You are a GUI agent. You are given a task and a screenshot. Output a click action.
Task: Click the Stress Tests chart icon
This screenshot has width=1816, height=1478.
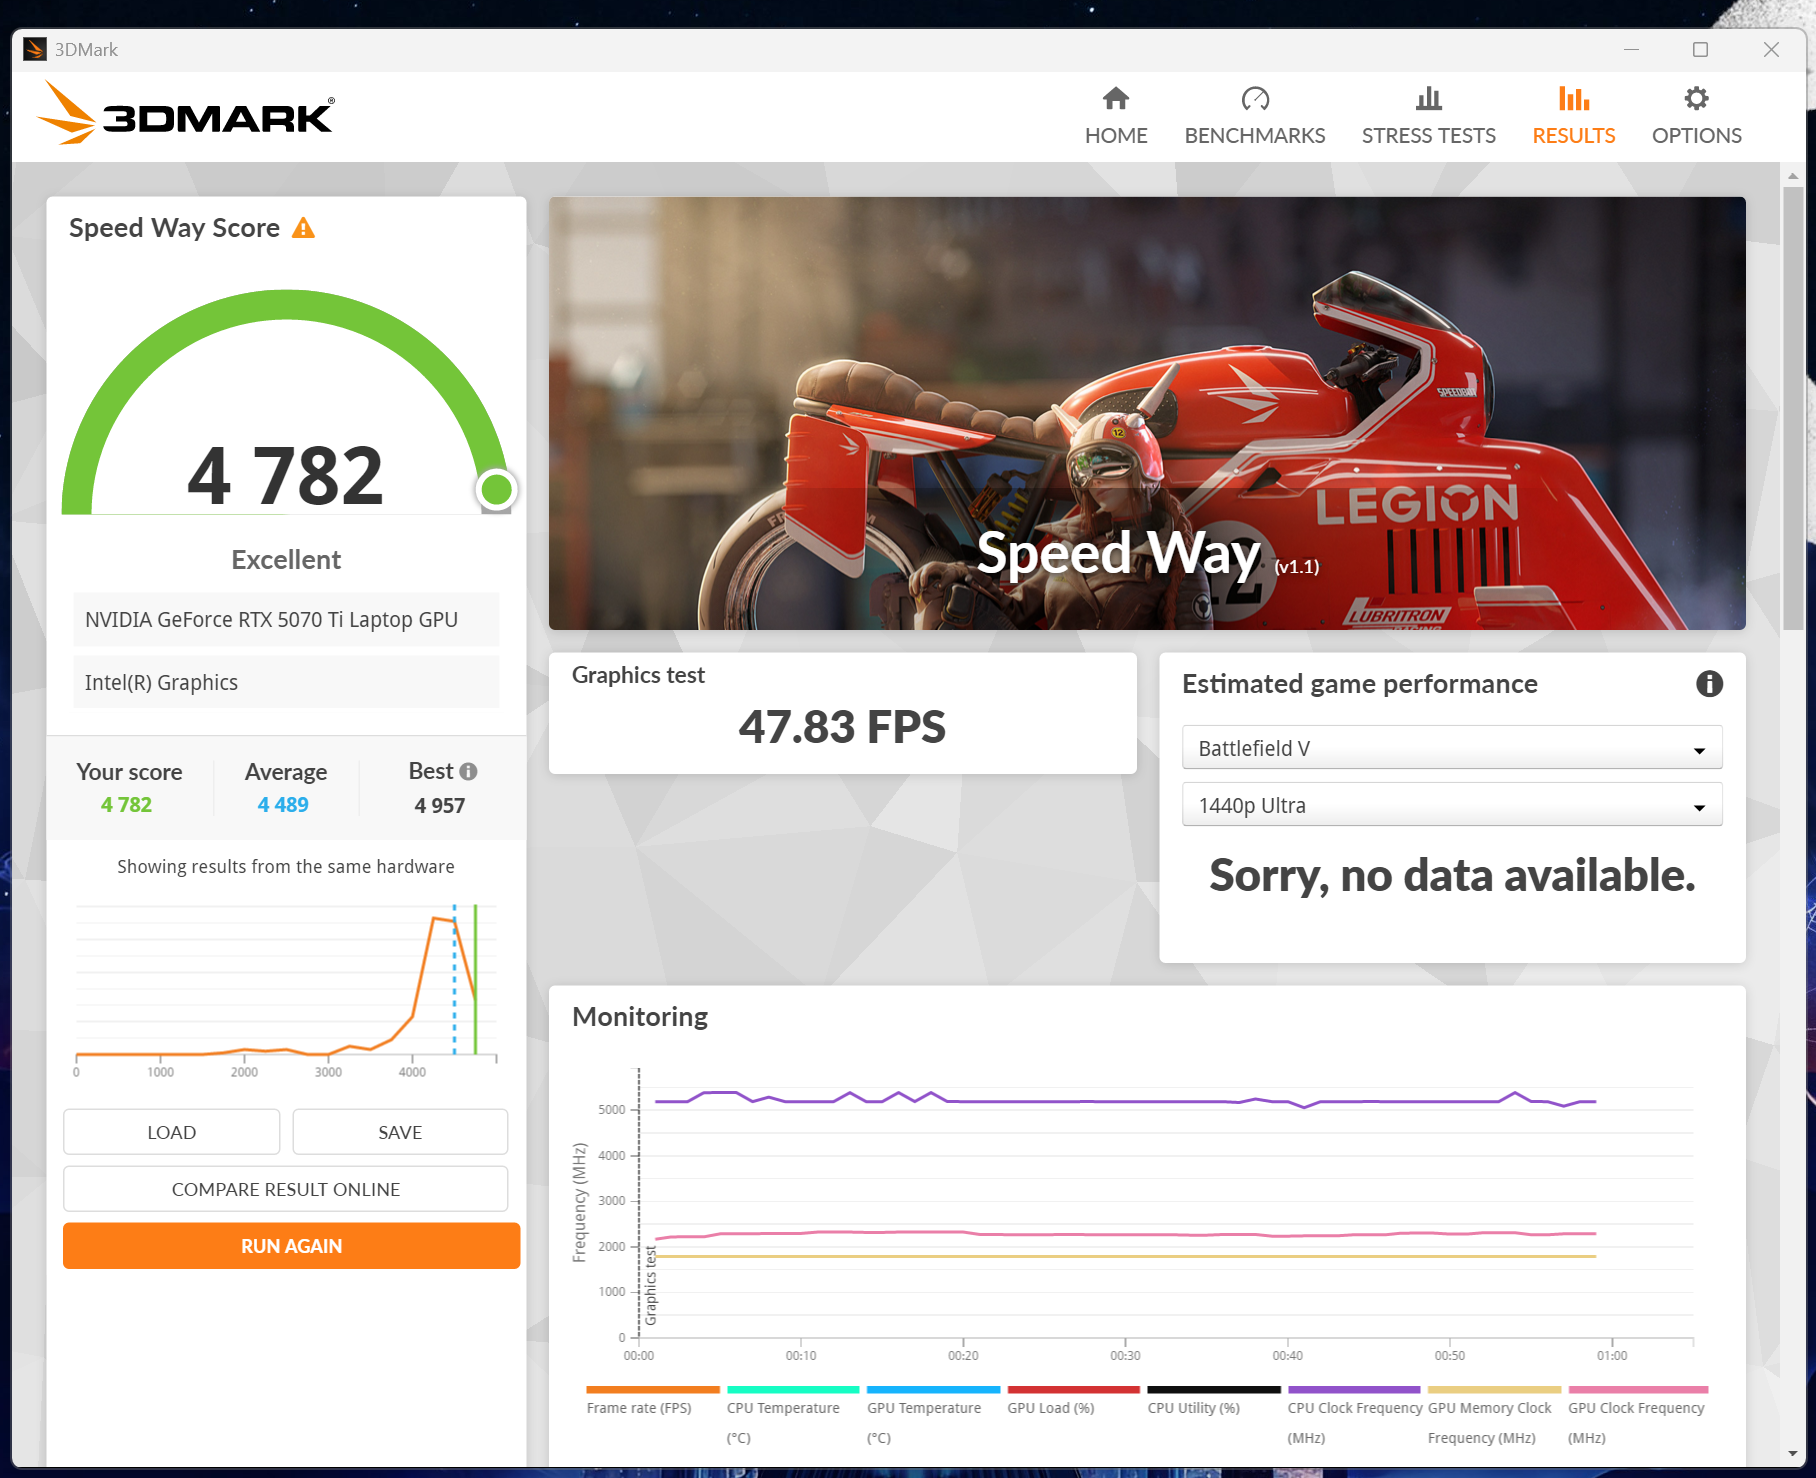tap(1429, 98)
